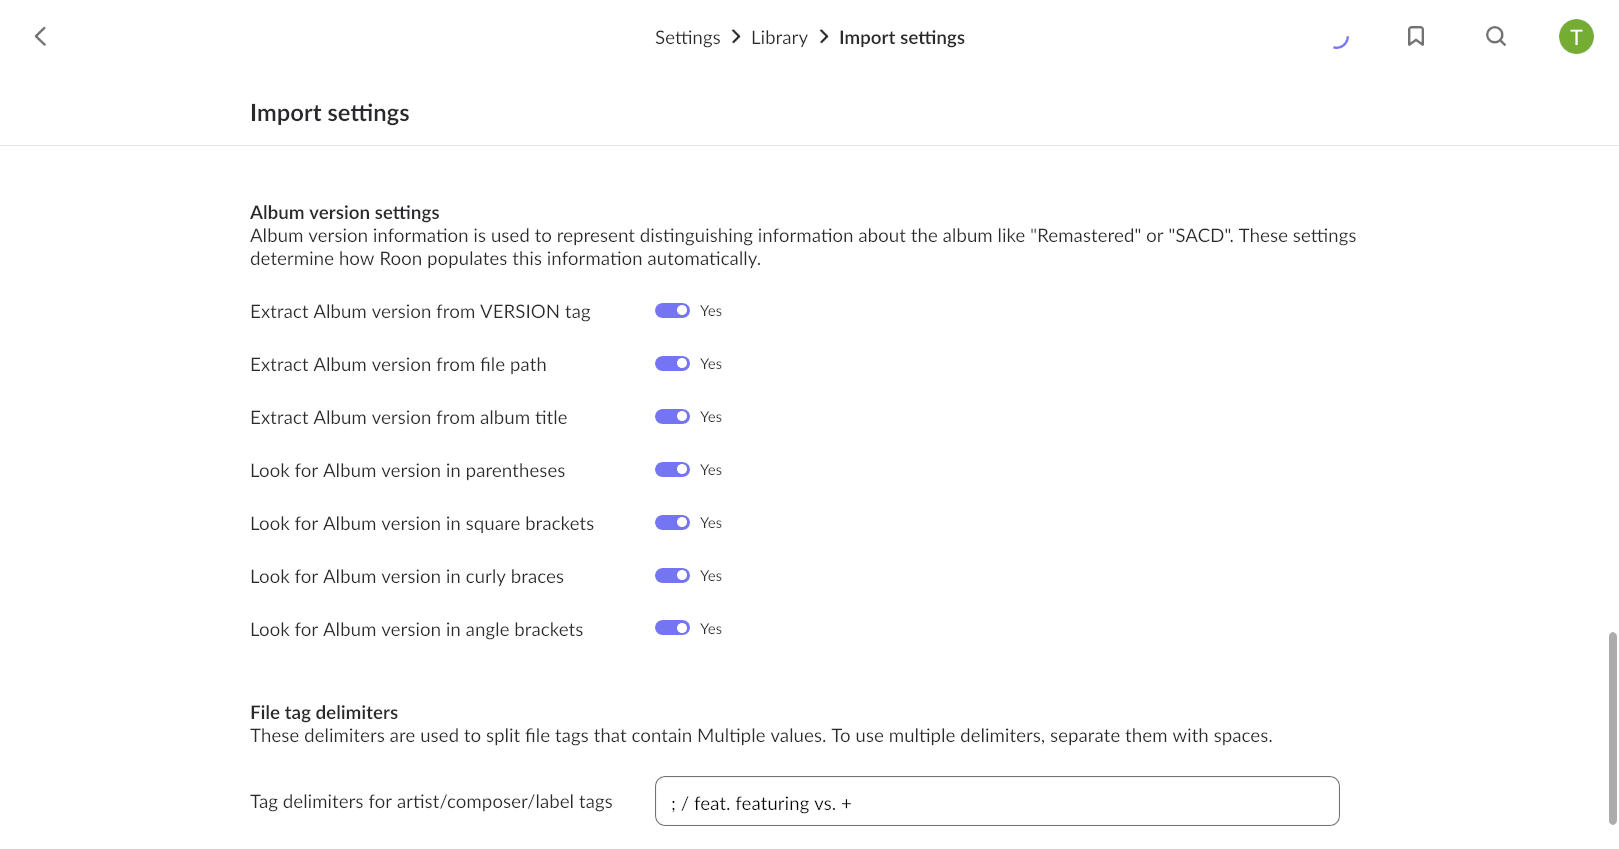Click the loading activity spinner icon
Image resolution: width=1619 pixels, height=849 pixels.
pos(1341,39)
